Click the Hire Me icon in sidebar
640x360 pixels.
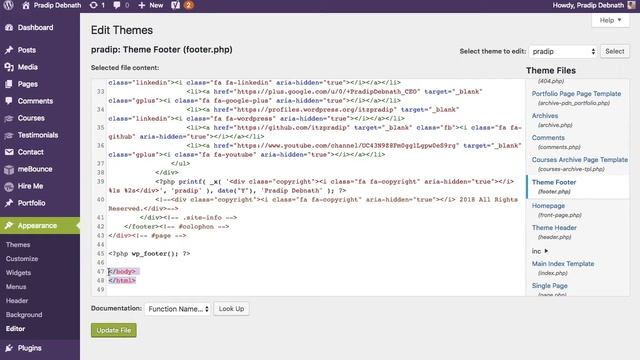pyautogui.click(x=9, y=186)
